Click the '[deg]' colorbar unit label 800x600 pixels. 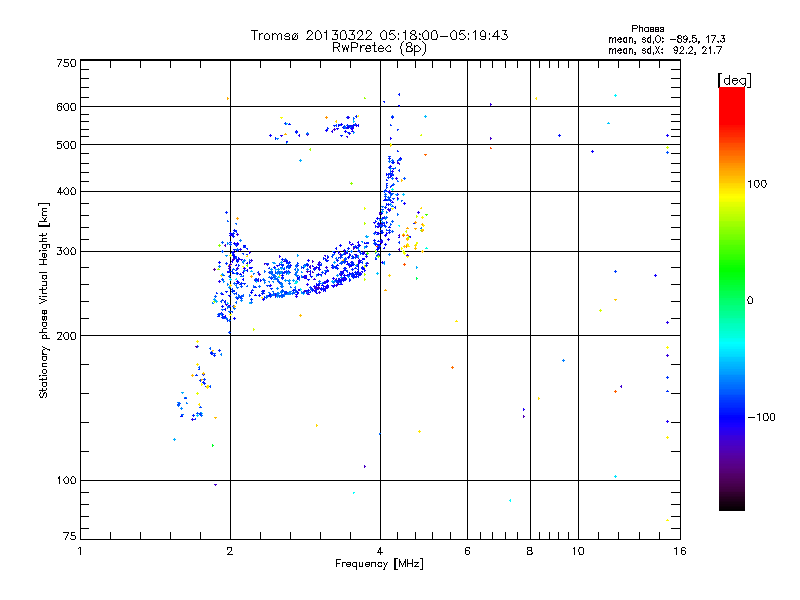pos(734,80)
